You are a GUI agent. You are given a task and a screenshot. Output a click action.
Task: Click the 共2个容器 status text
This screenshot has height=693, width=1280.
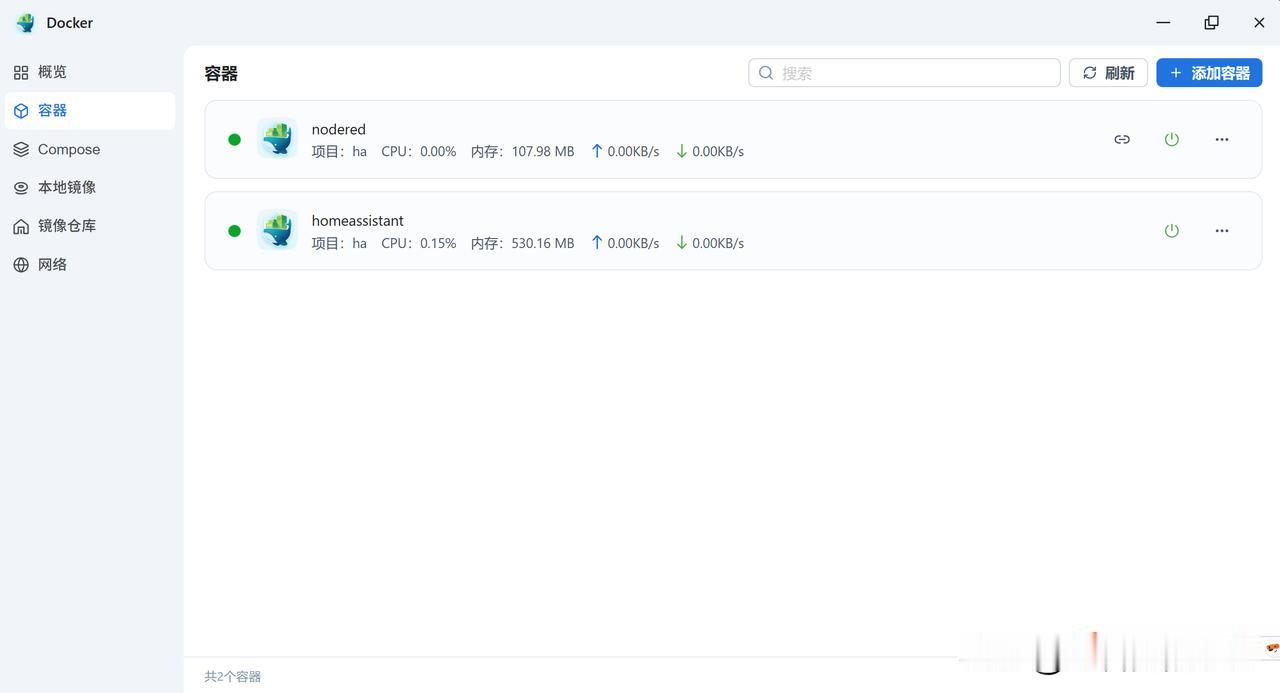pos(233,677)
